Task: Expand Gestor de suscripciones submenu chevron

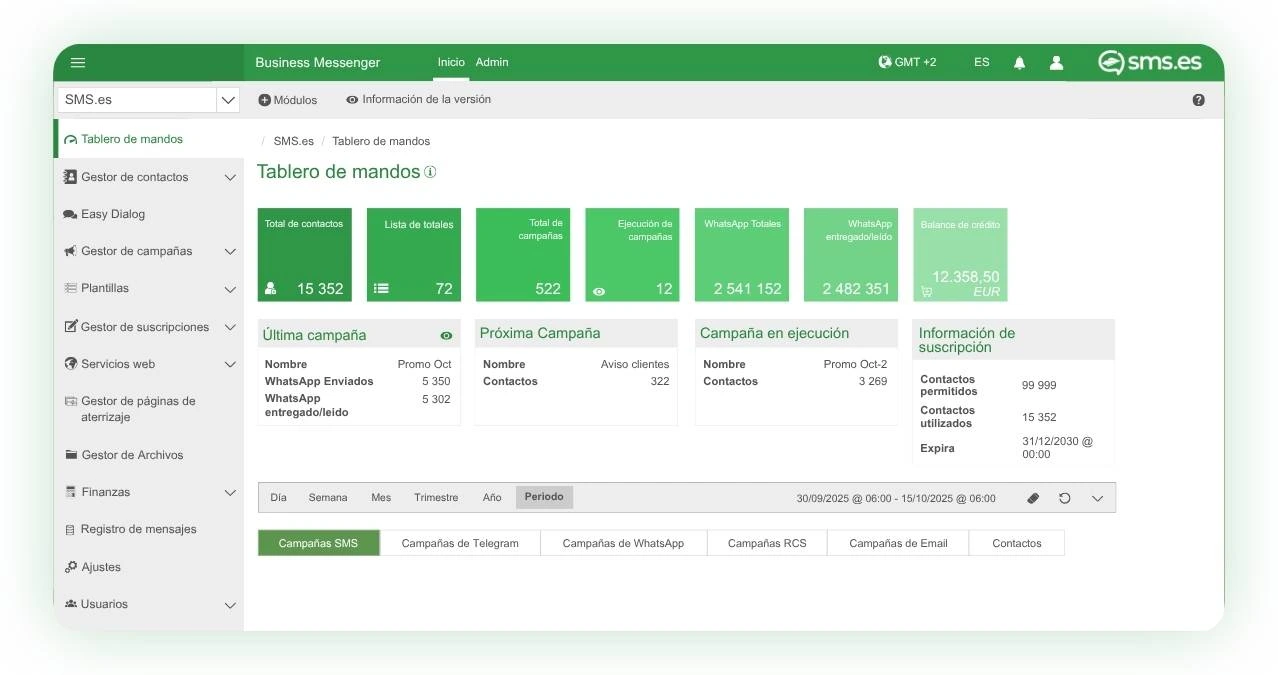Action: (230, 328)
